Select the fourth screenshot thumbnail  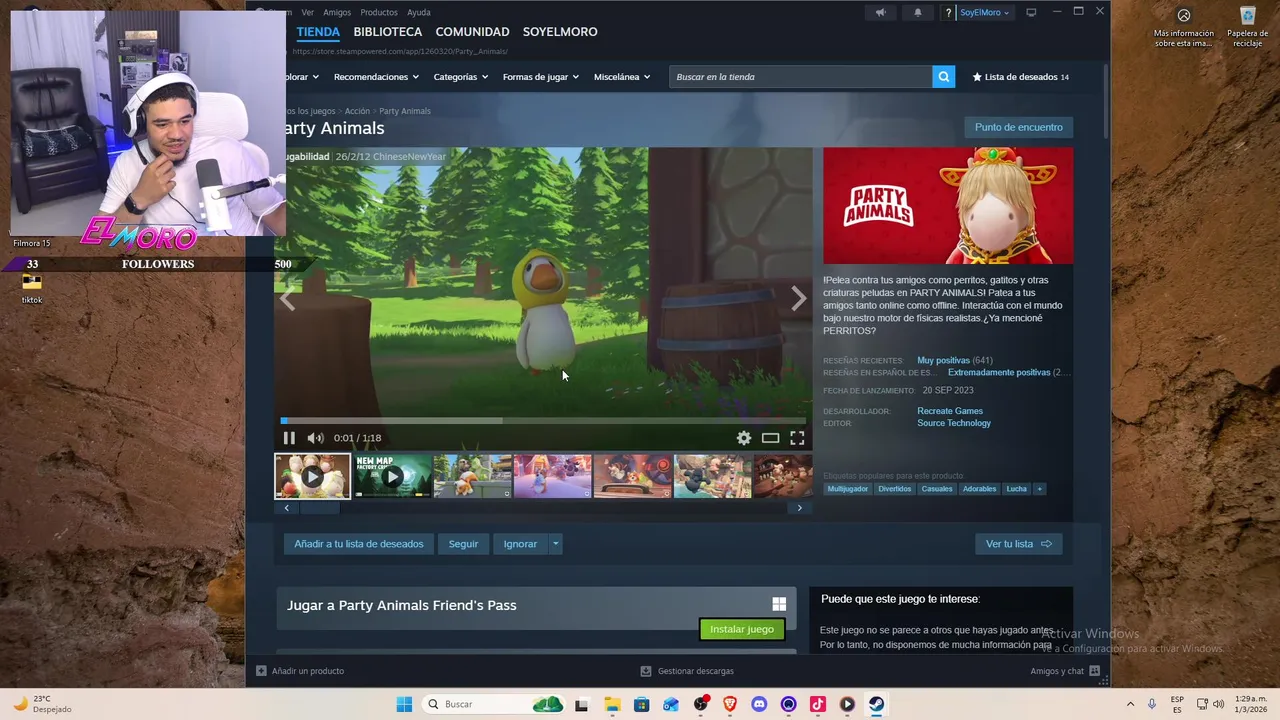(x=553, y=476)
